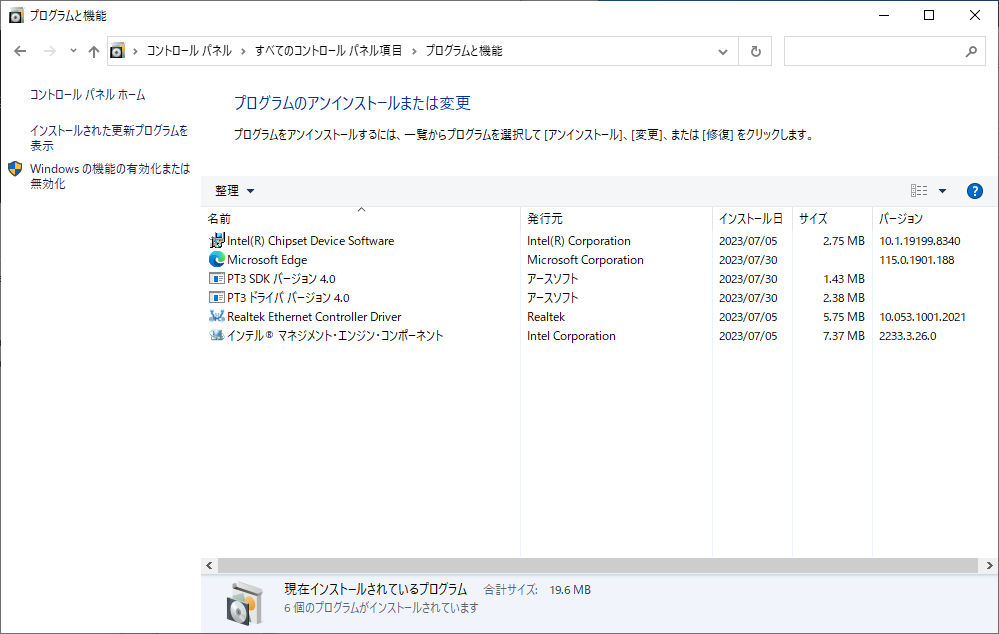The width and height of the screenshot is (999, 634).
Task: Sort list by サイズ column header
Action: [832, 219]
